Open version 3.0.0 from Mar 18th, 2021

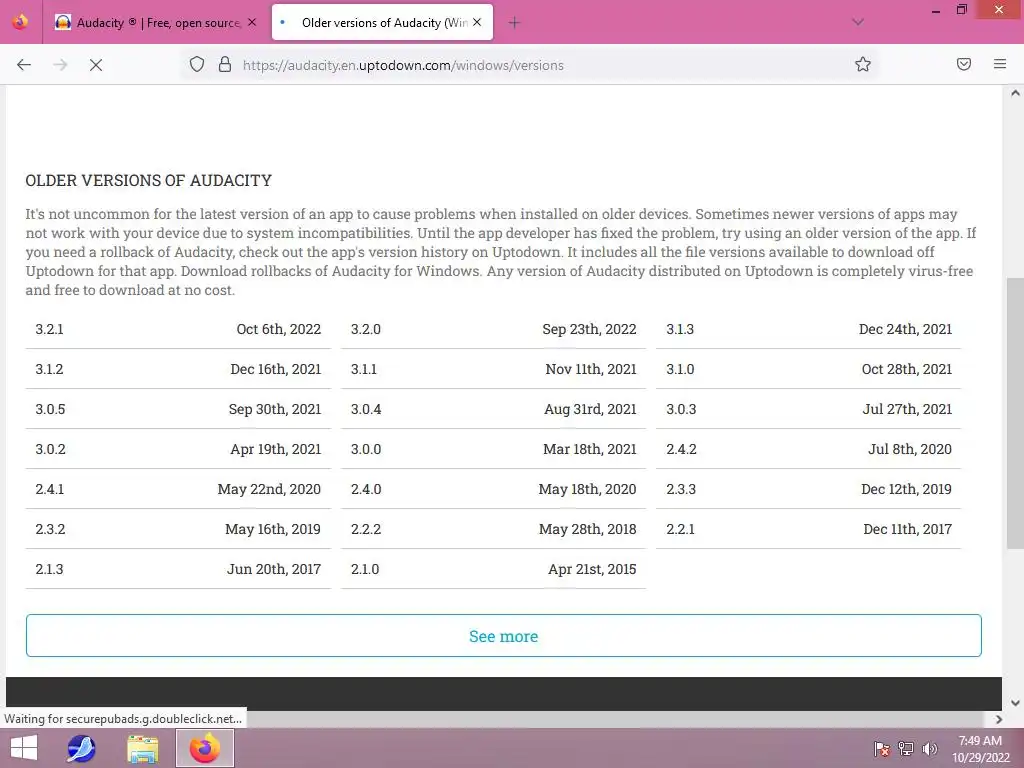pos(494,449)
